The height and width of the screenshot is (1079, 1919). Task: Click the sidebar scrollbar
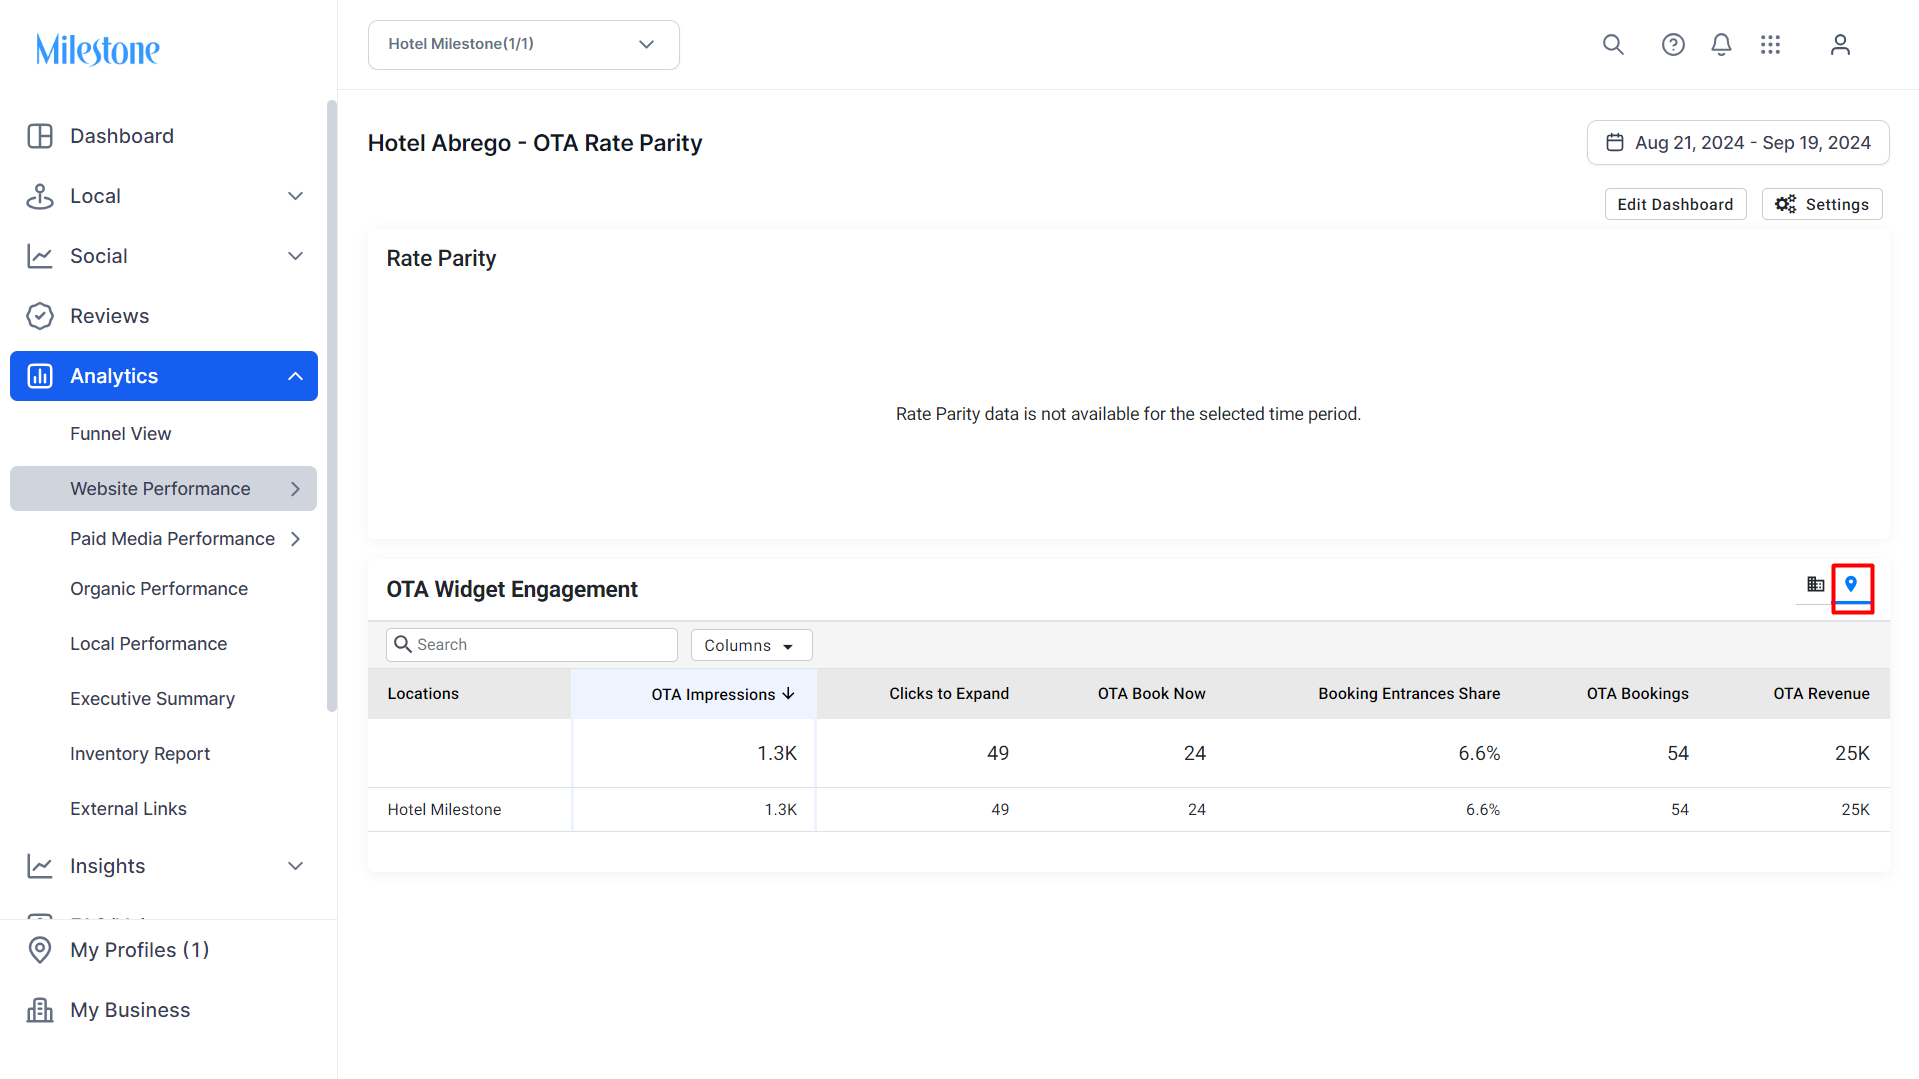click(332, 406)
